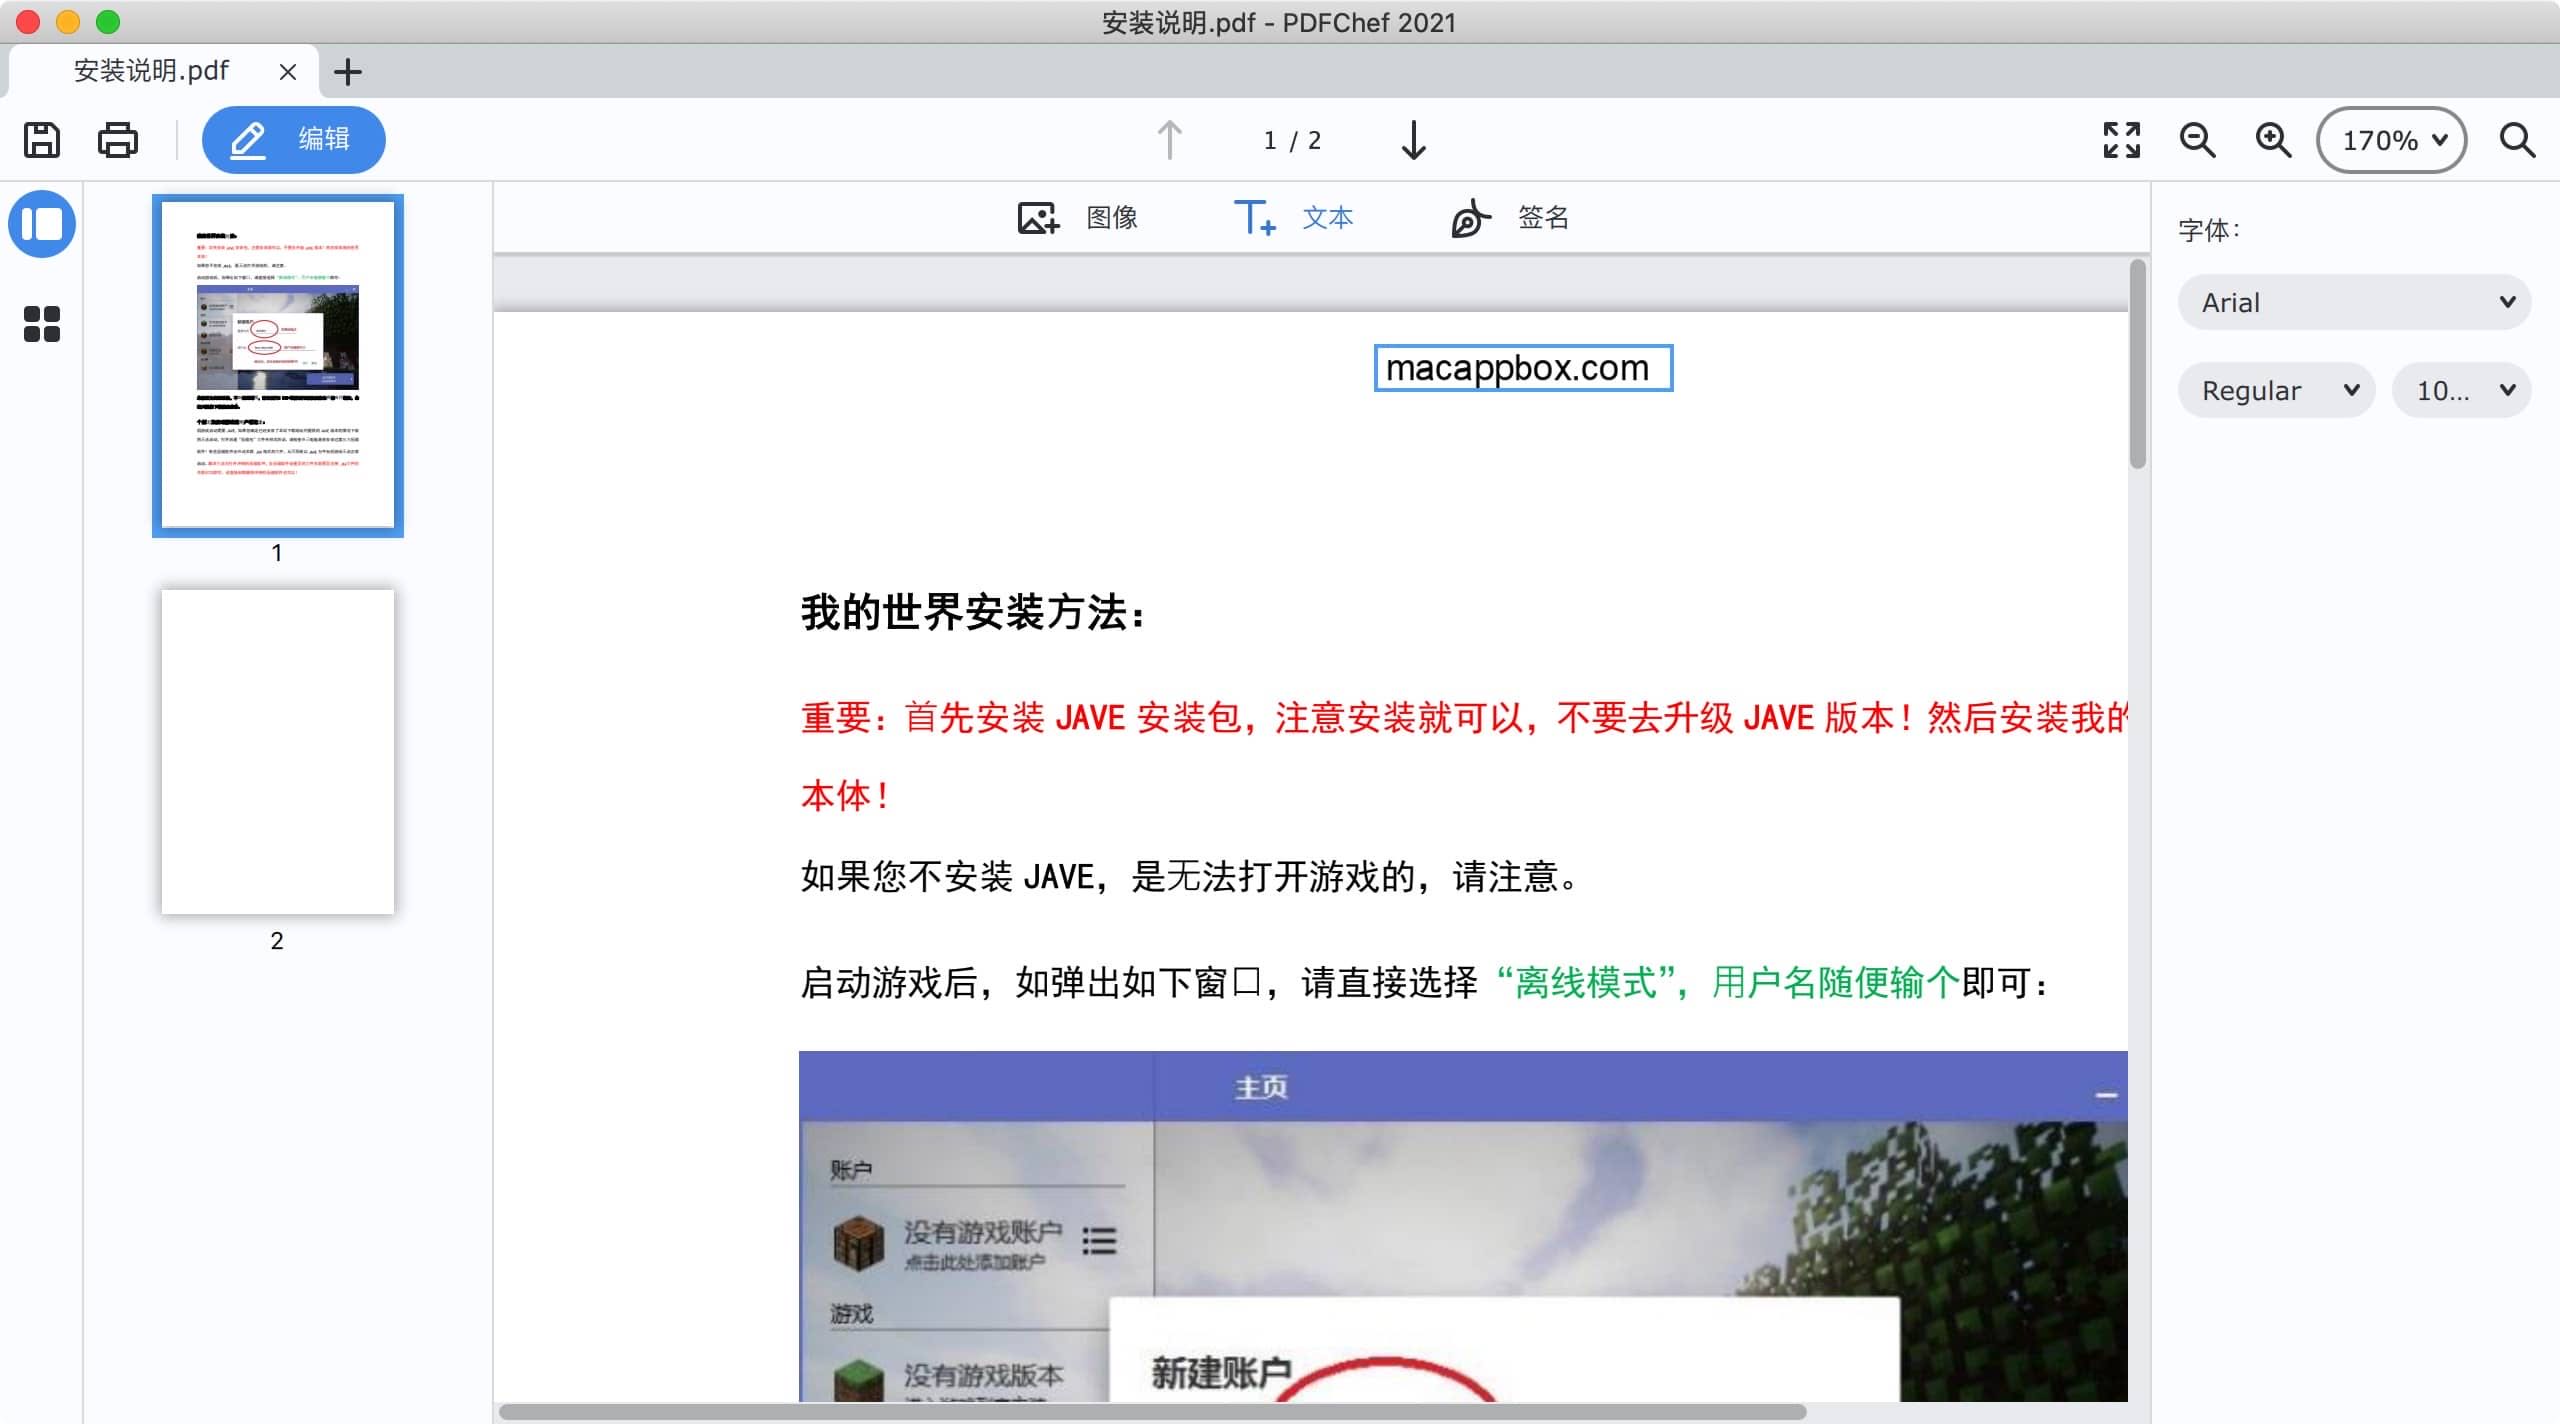This screenshot has width=2560, height=1424.
Task: Select page 2 thumbnail
Action: (278, 752)
